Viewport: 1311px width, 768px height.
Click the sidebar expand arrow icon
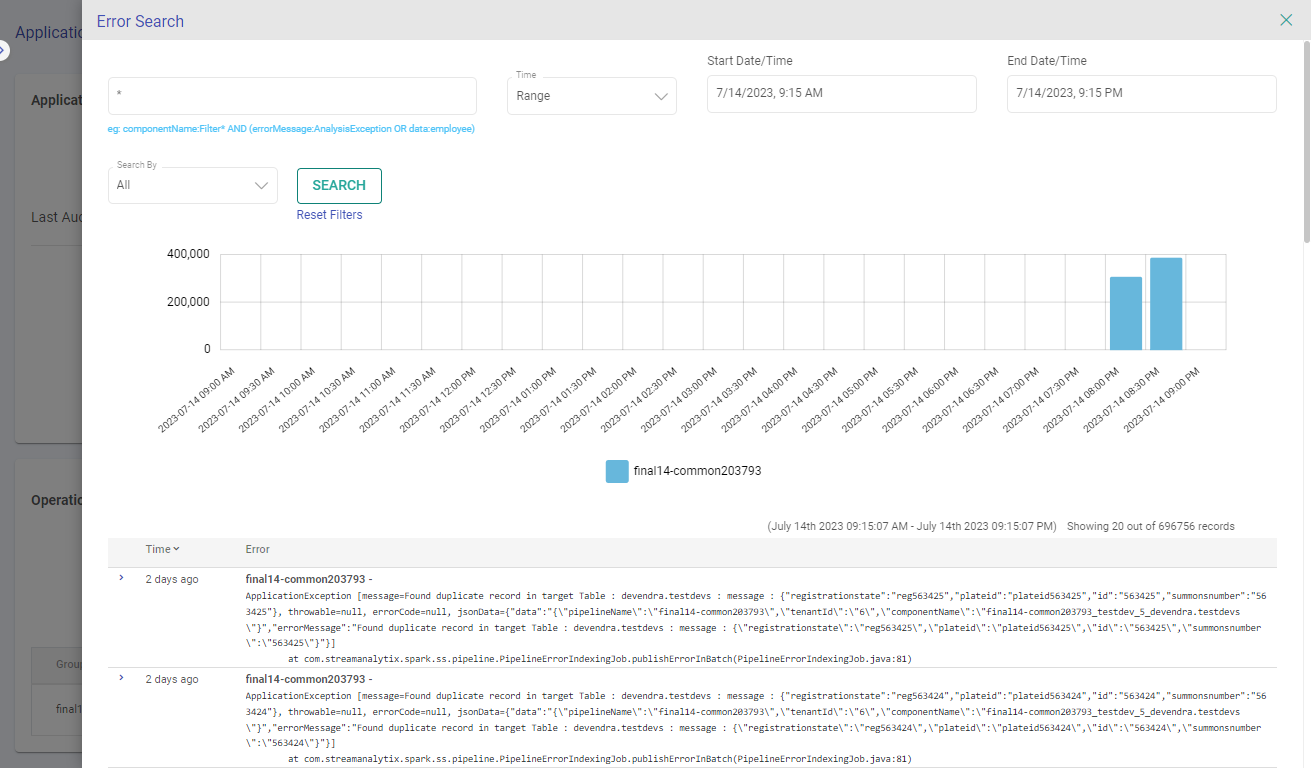click(3, 50)
